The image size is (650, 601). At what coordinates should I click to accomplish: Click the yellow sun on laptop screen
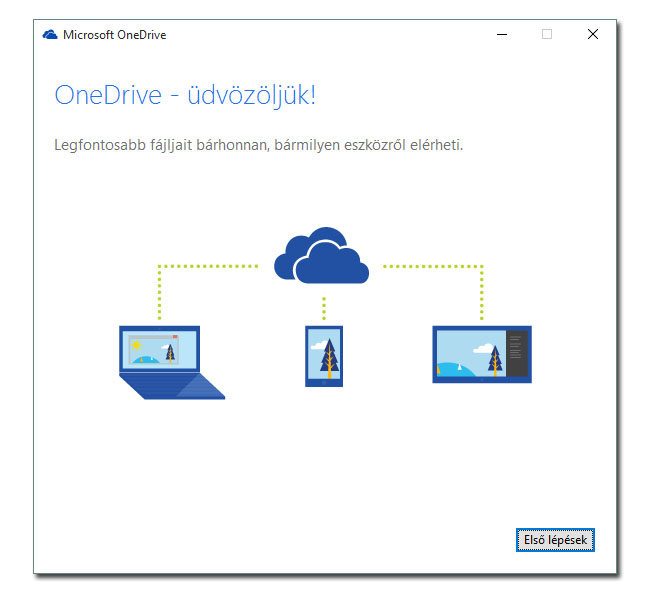point(136,345)
